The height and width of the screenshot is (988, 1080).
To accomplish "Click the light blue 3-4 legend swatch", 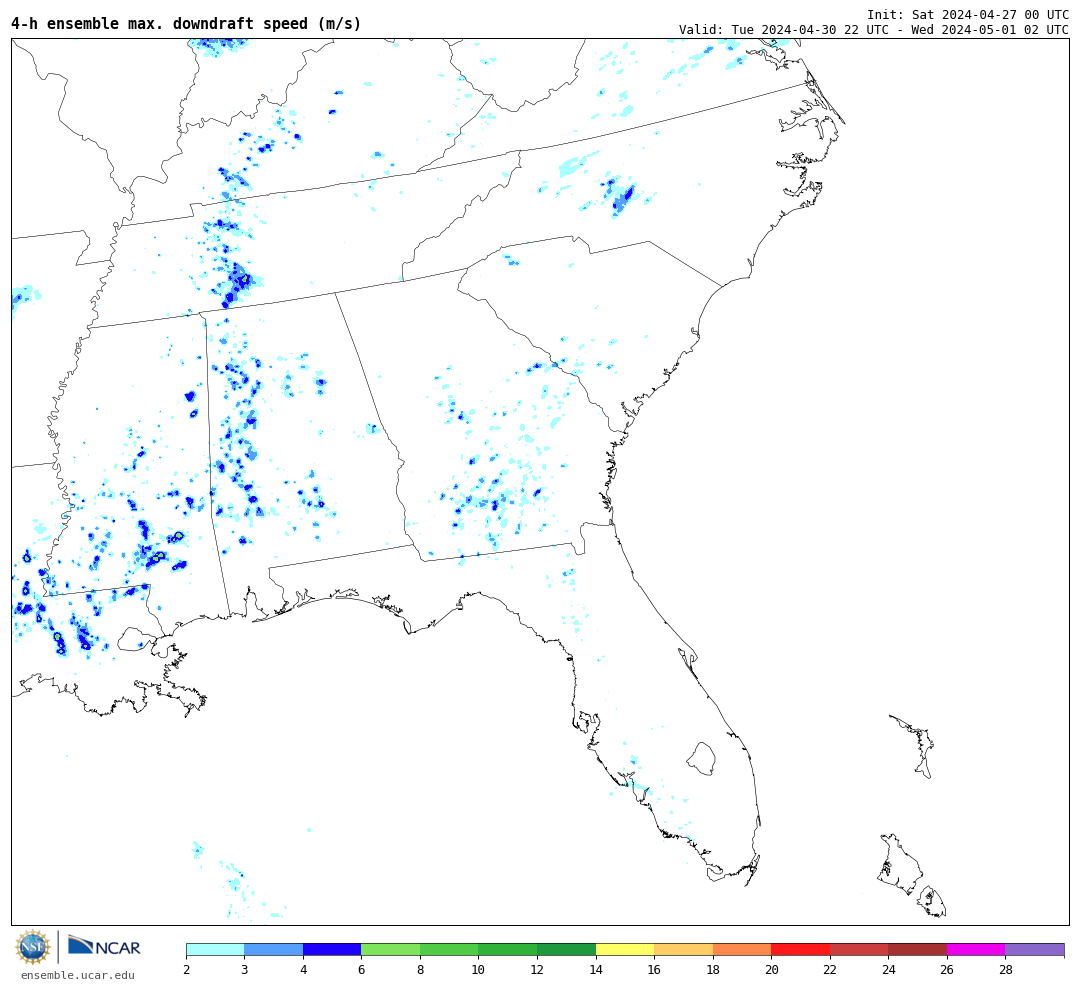I will coord(273,949).
